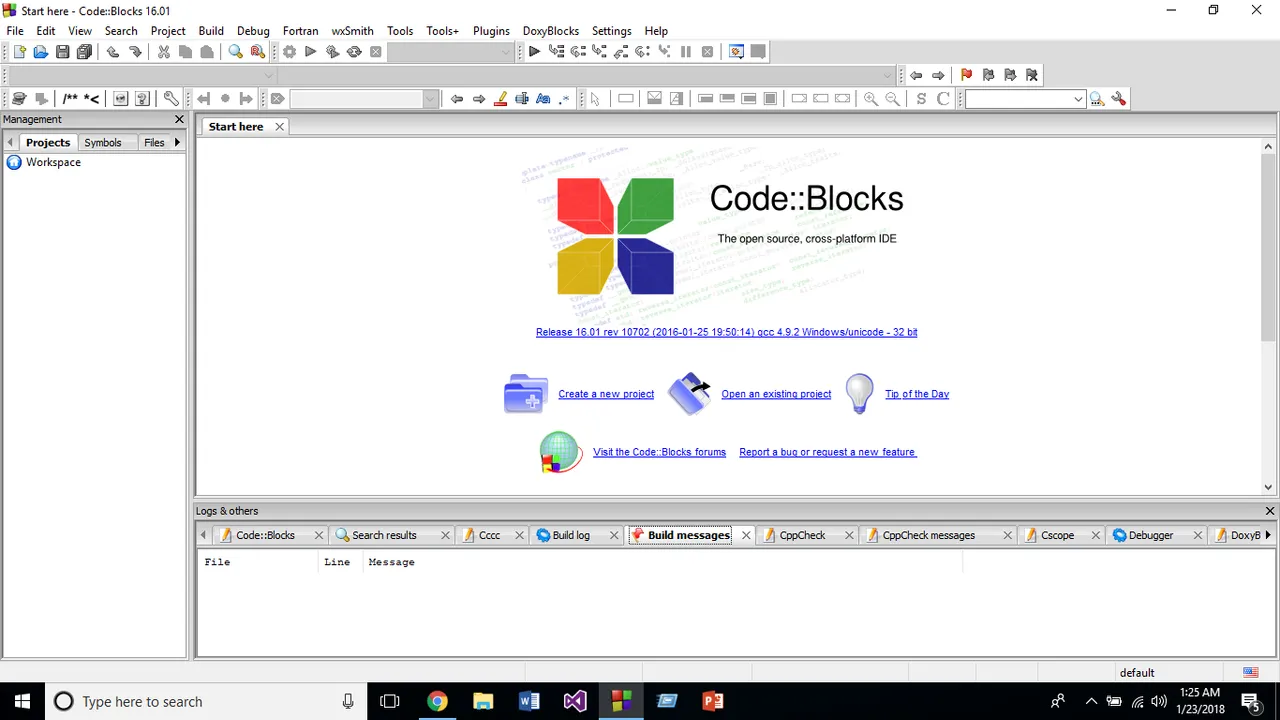Open DoxyBlocks preferences wrench icon

(x=171, y=99)
